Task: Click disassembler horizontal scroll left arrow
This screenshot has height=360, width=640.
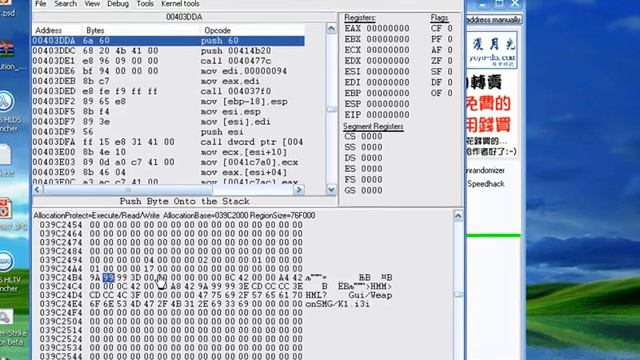Action: click(37, 189)
